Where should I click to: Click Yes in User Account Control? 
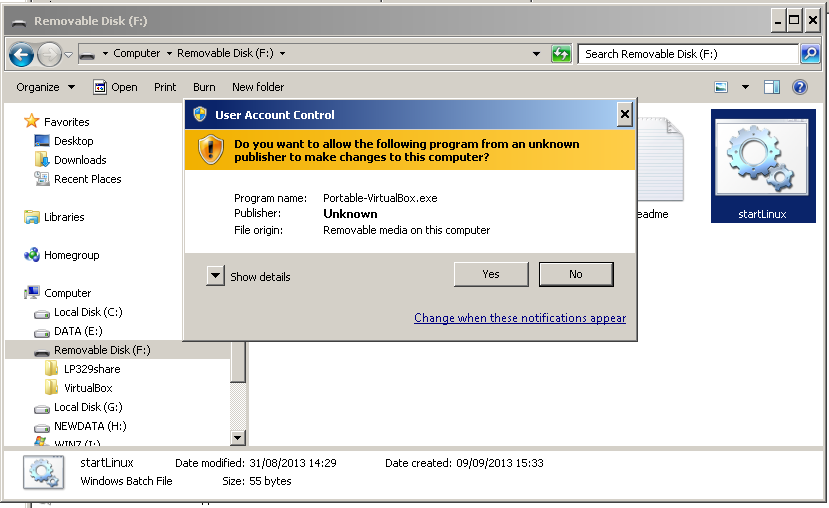pyautogui.click(x=491, y=274)
